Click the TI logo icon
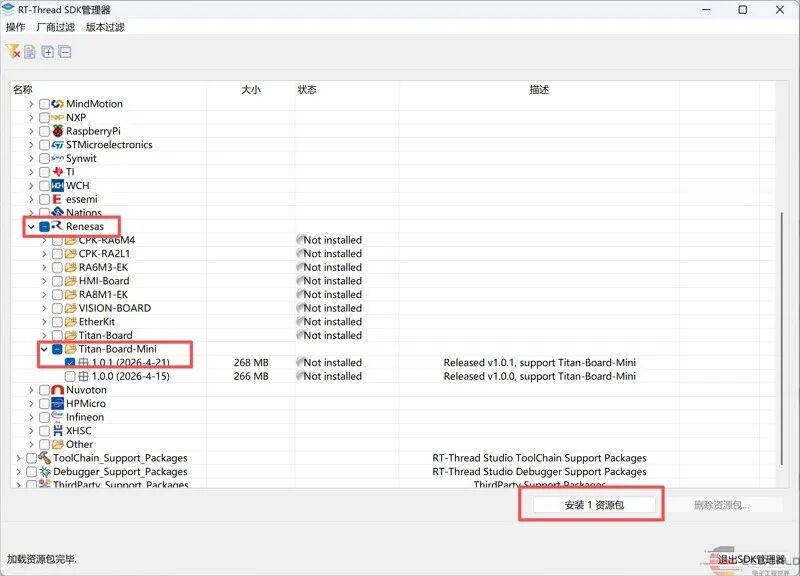The height and width of the screenshot is (576, 800). click(x=58, y=172)
